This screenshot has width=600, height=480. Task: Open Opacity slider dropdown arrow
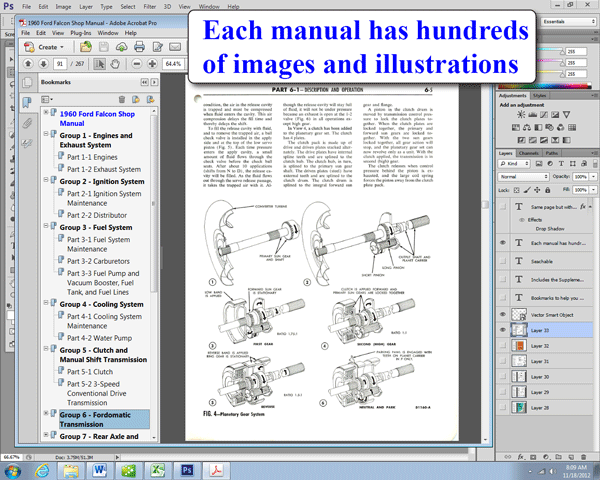pos(593,176)
